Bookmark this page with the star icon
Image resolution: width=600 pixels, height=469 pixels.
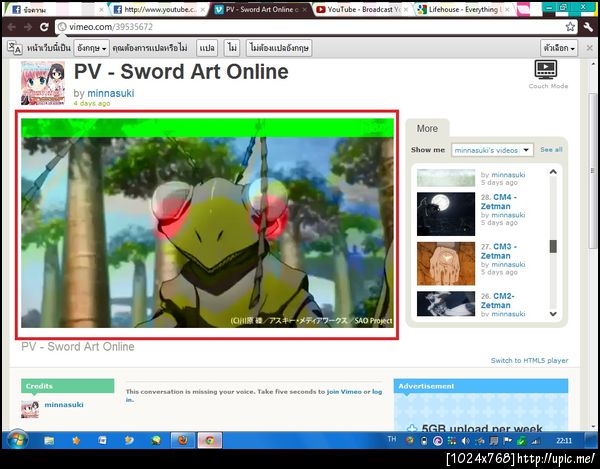tap(570, 27)
